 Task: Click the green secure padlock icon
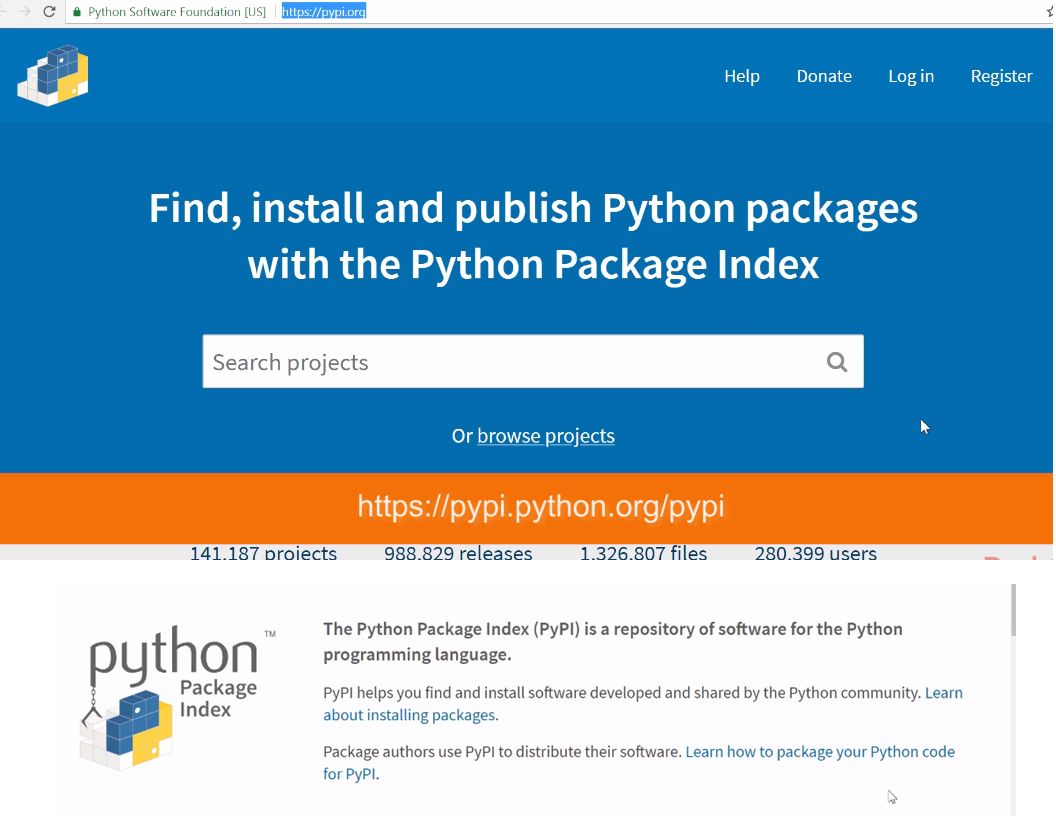coord(77,11)
